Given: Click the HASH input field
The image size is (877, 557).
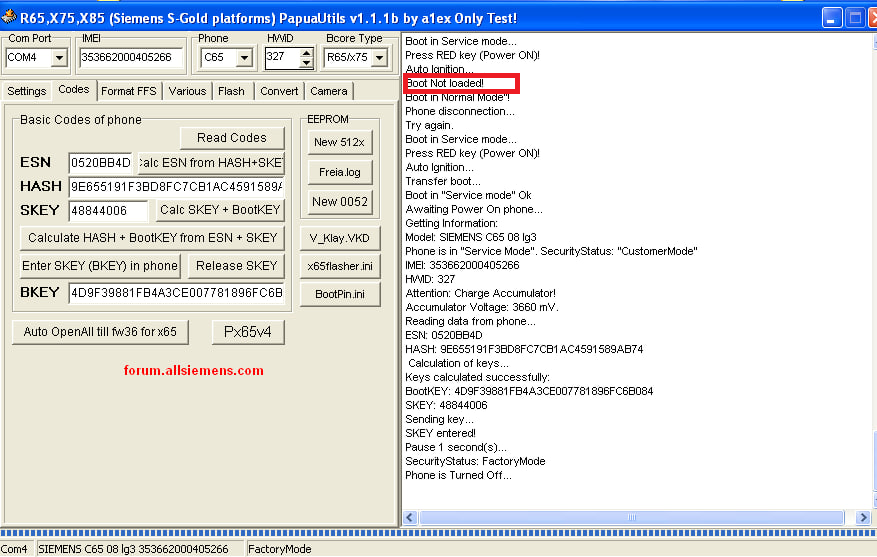Looking at the screenshot, I should tap(176, 186).
